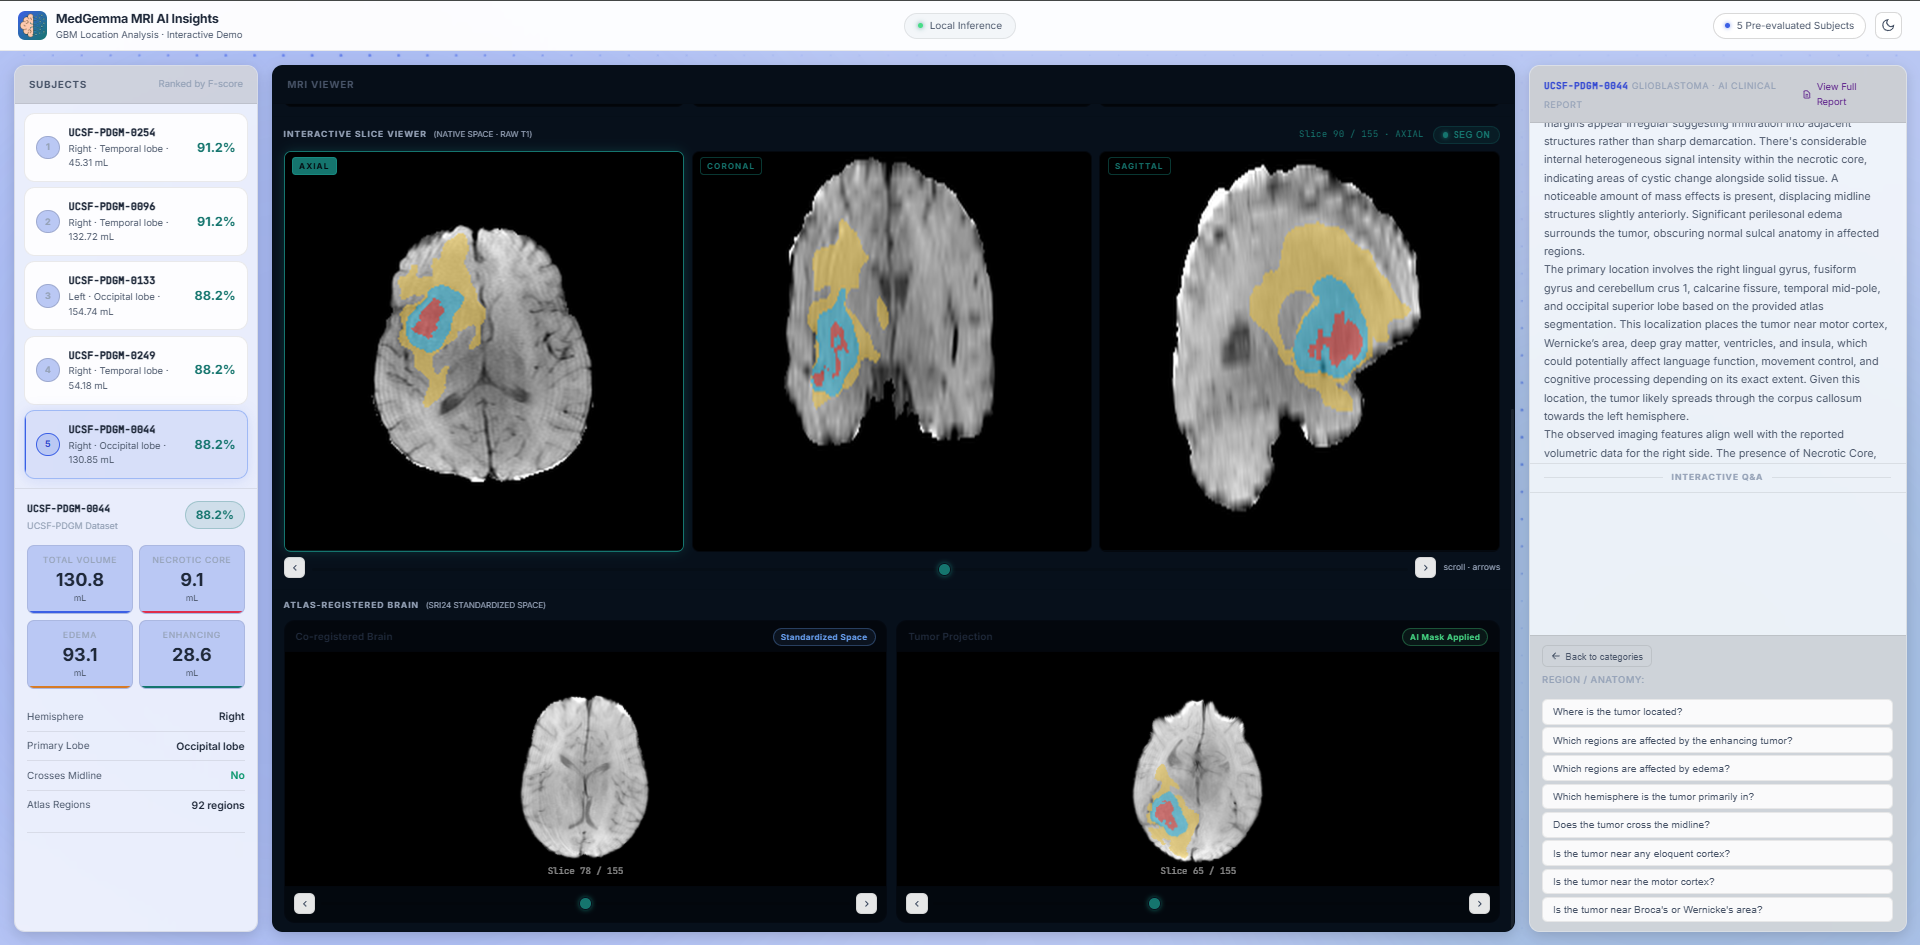Image resolution: width=1920 pixels, height=945 pixels.
Task: Ask 'Where is the tumor located?' question
Action: click(1717, 711)
